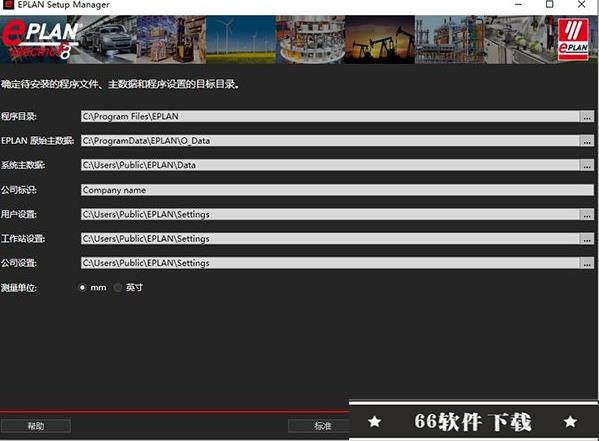The image size is (599, 441).
Task: Maximize the EPLAN Setup Manager window
Action: point(550,5)
